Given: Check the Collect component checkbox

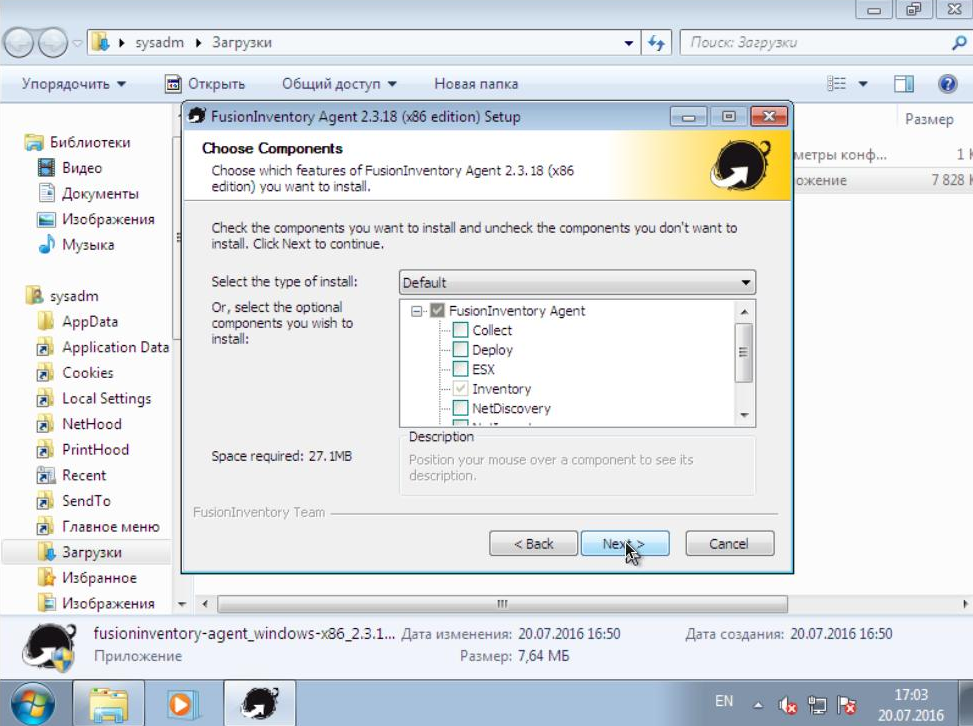Looking at the screenshot, I should point(460,330).
